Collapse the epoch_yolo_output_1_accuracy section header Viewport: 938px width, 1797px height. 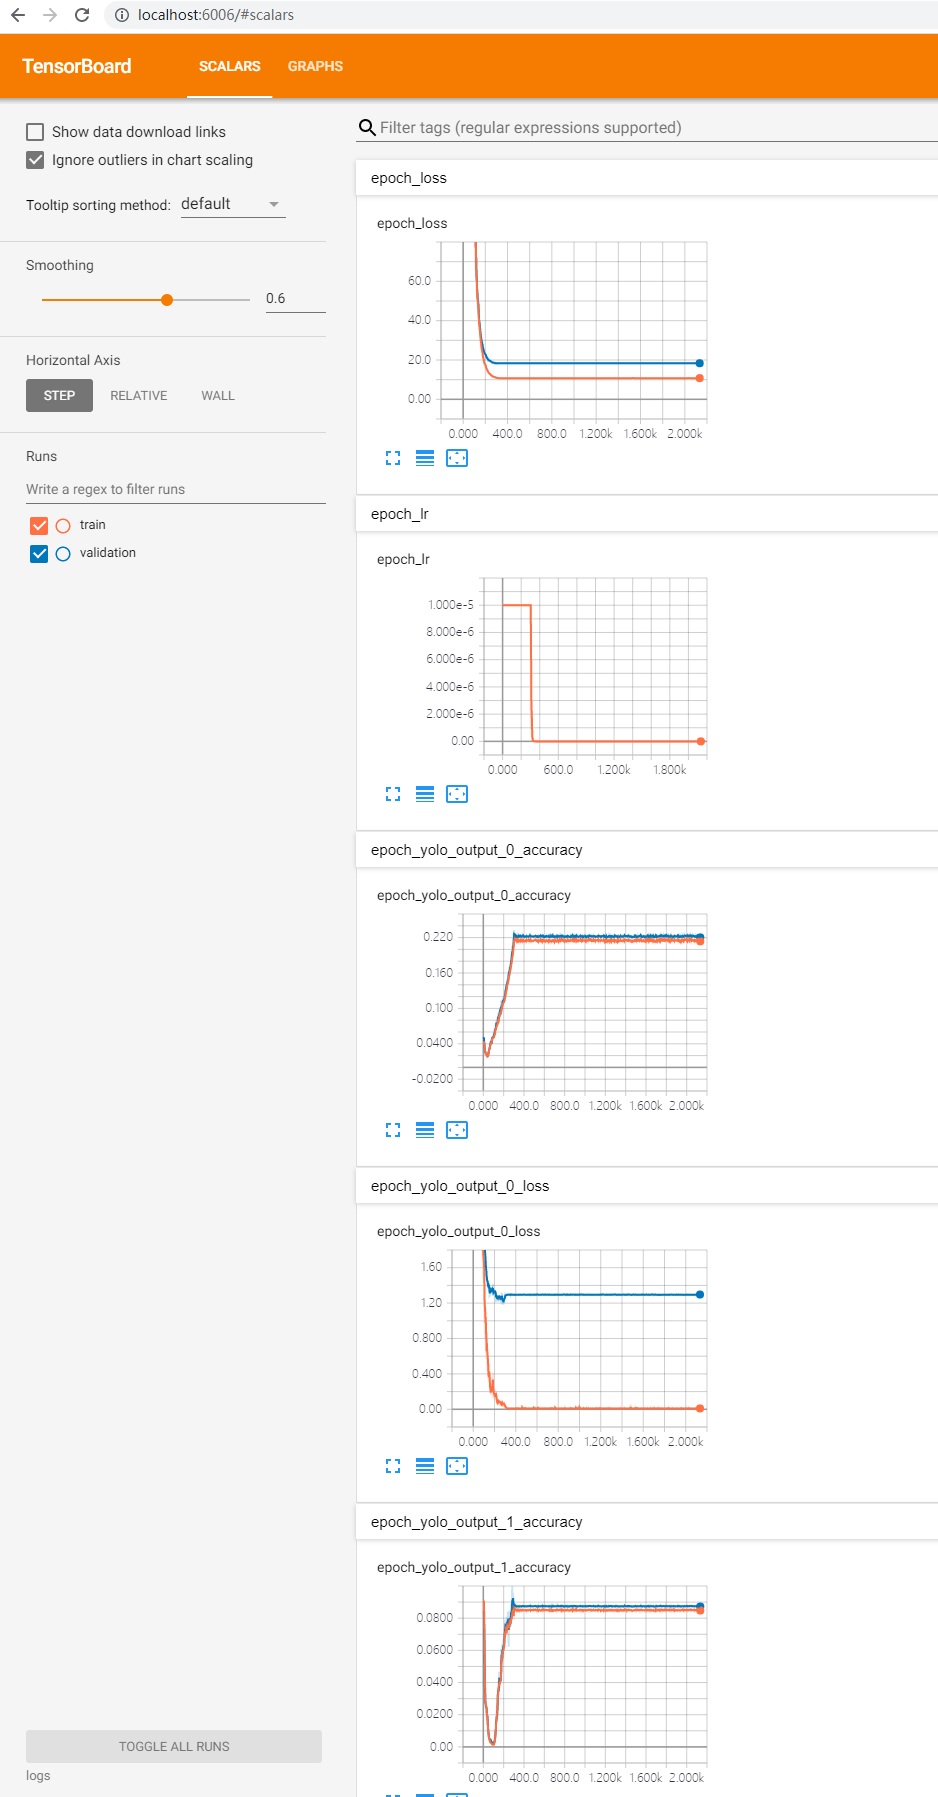click(647, 1522)
